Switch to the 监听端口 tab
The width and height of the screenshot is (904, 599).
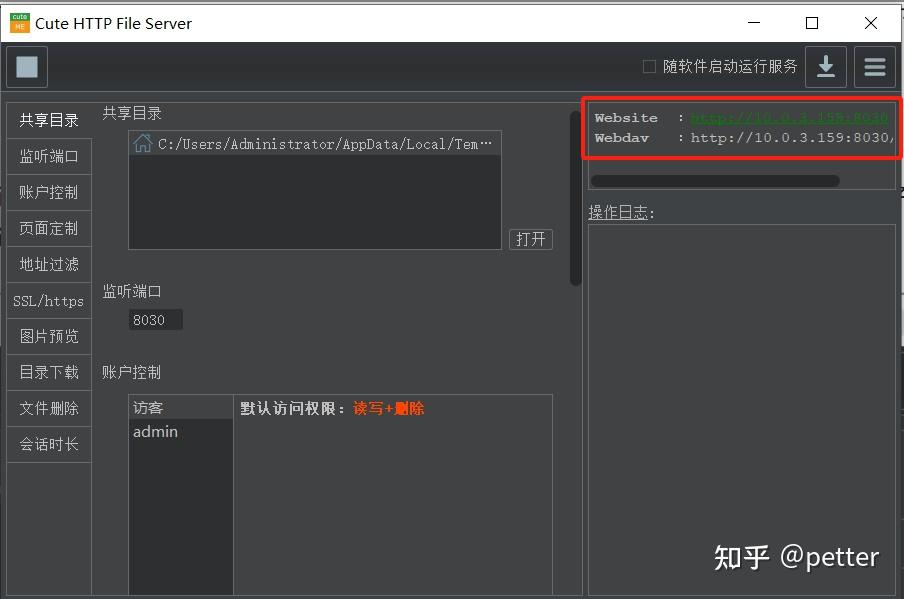pyautogui.click(x=48, y=156)
